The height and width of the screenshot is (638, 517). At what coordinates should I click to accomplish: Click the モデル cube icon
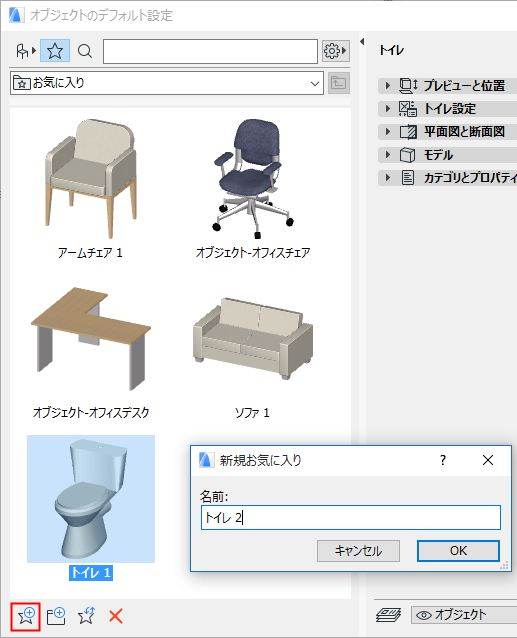[x=408, y=155]
